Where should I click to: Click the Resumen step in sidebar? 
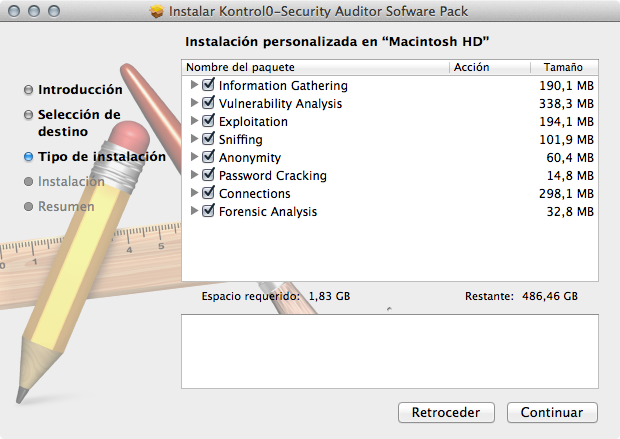(x=59, y=206)
